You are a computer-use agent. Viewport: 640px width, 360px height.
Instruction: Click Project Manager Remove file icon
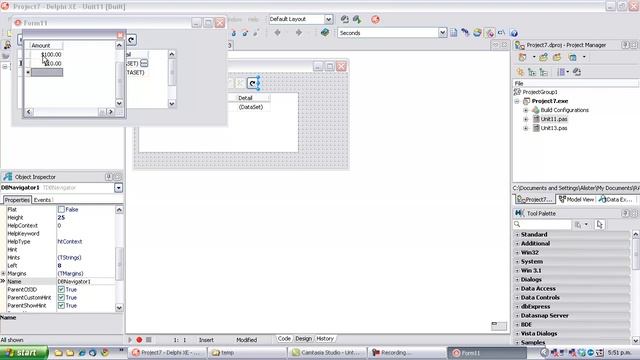coord(557,58)
